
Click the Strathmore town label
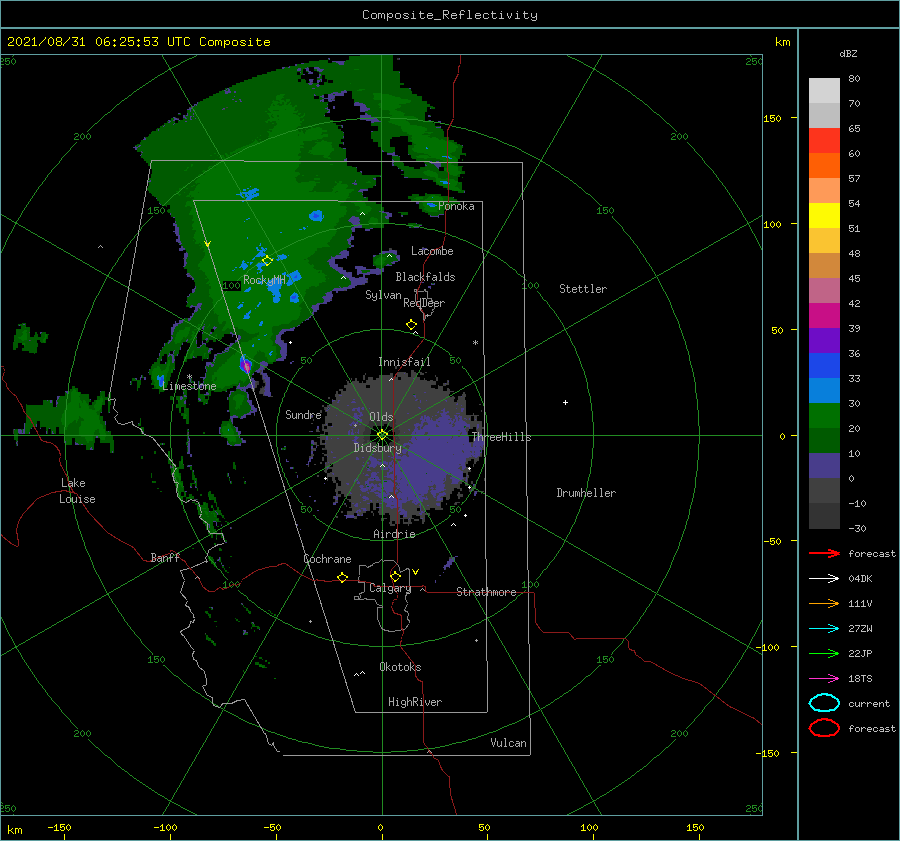486,592
